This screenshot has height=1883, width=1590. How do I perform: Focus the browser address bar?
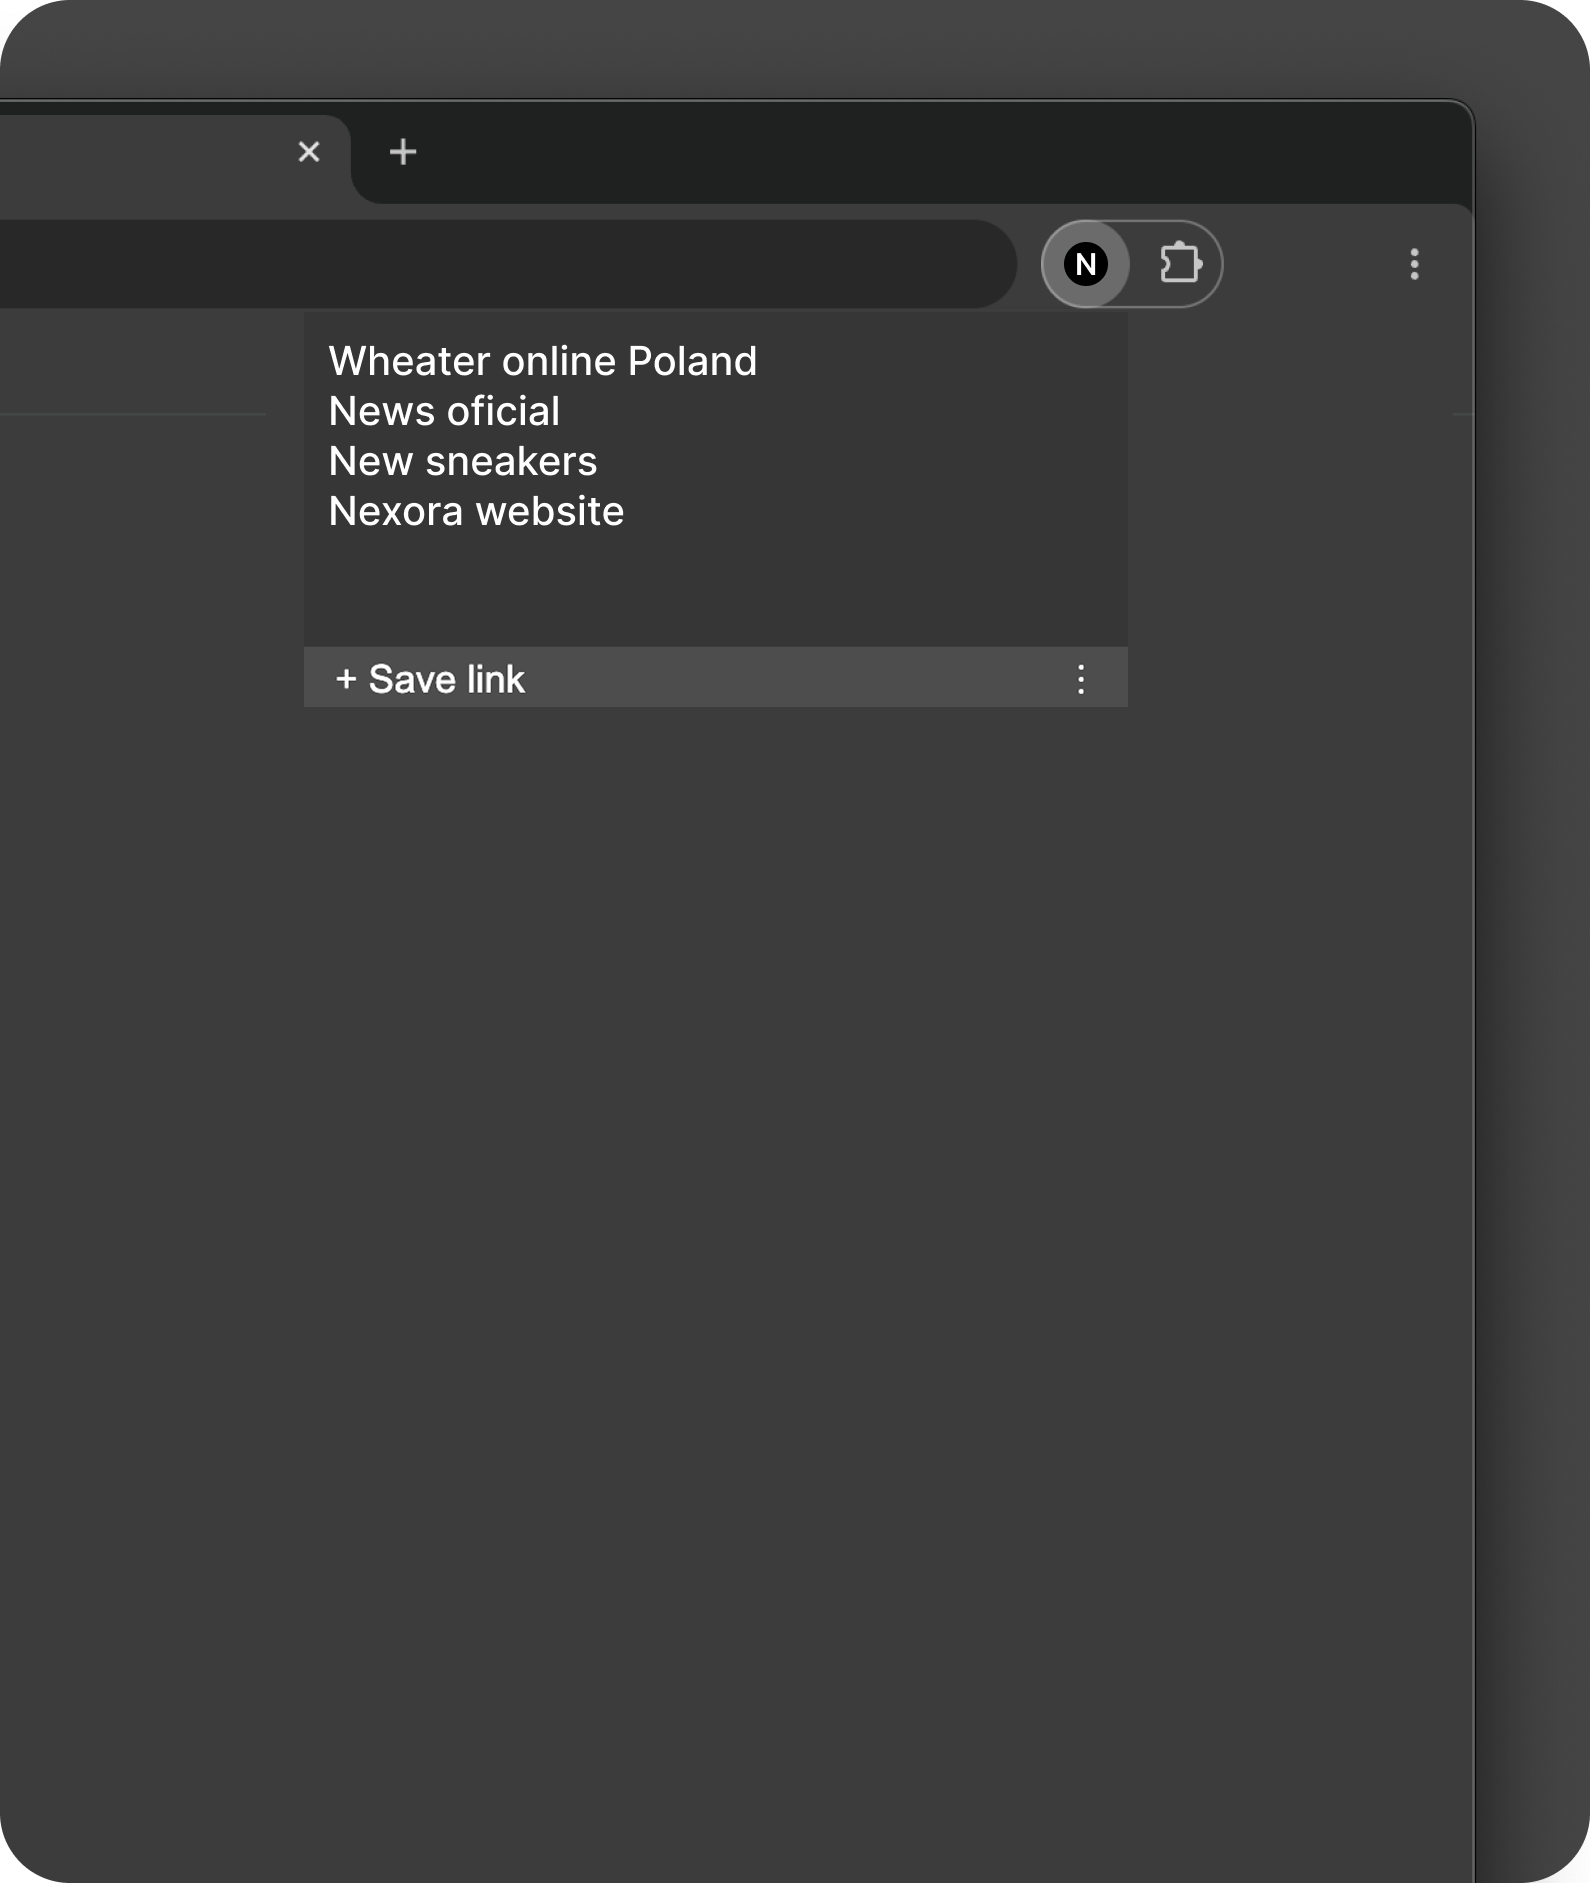pyautogui.click(x=508, y=264)
